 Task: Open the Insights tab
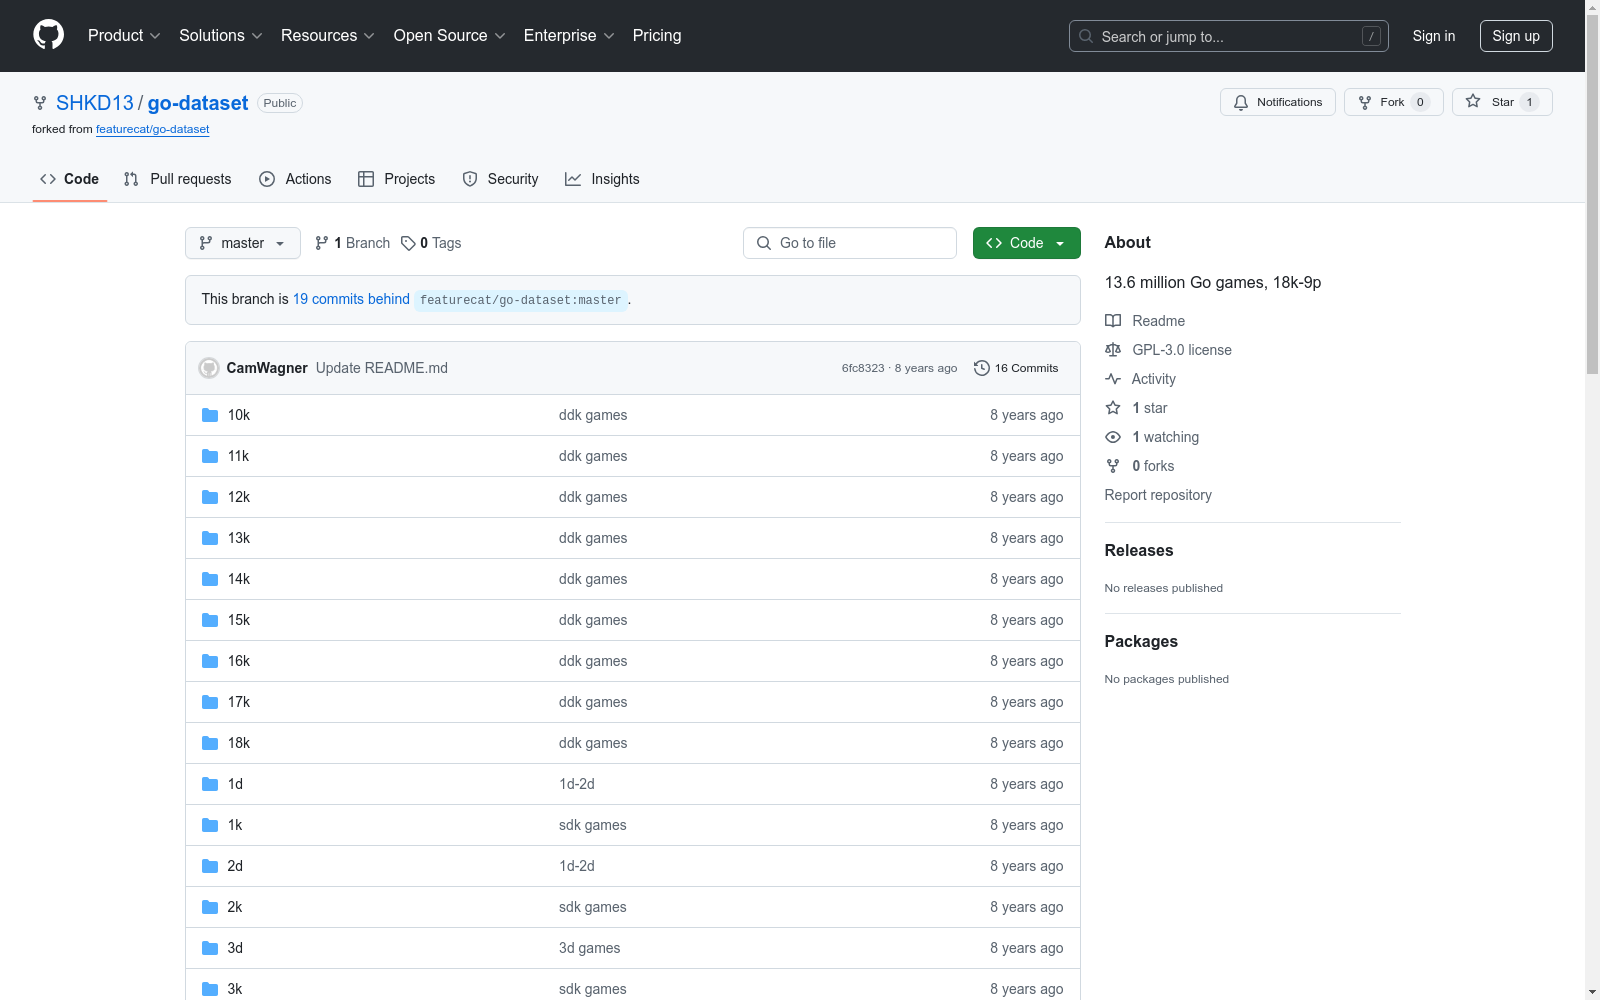[x=602, y=179]
